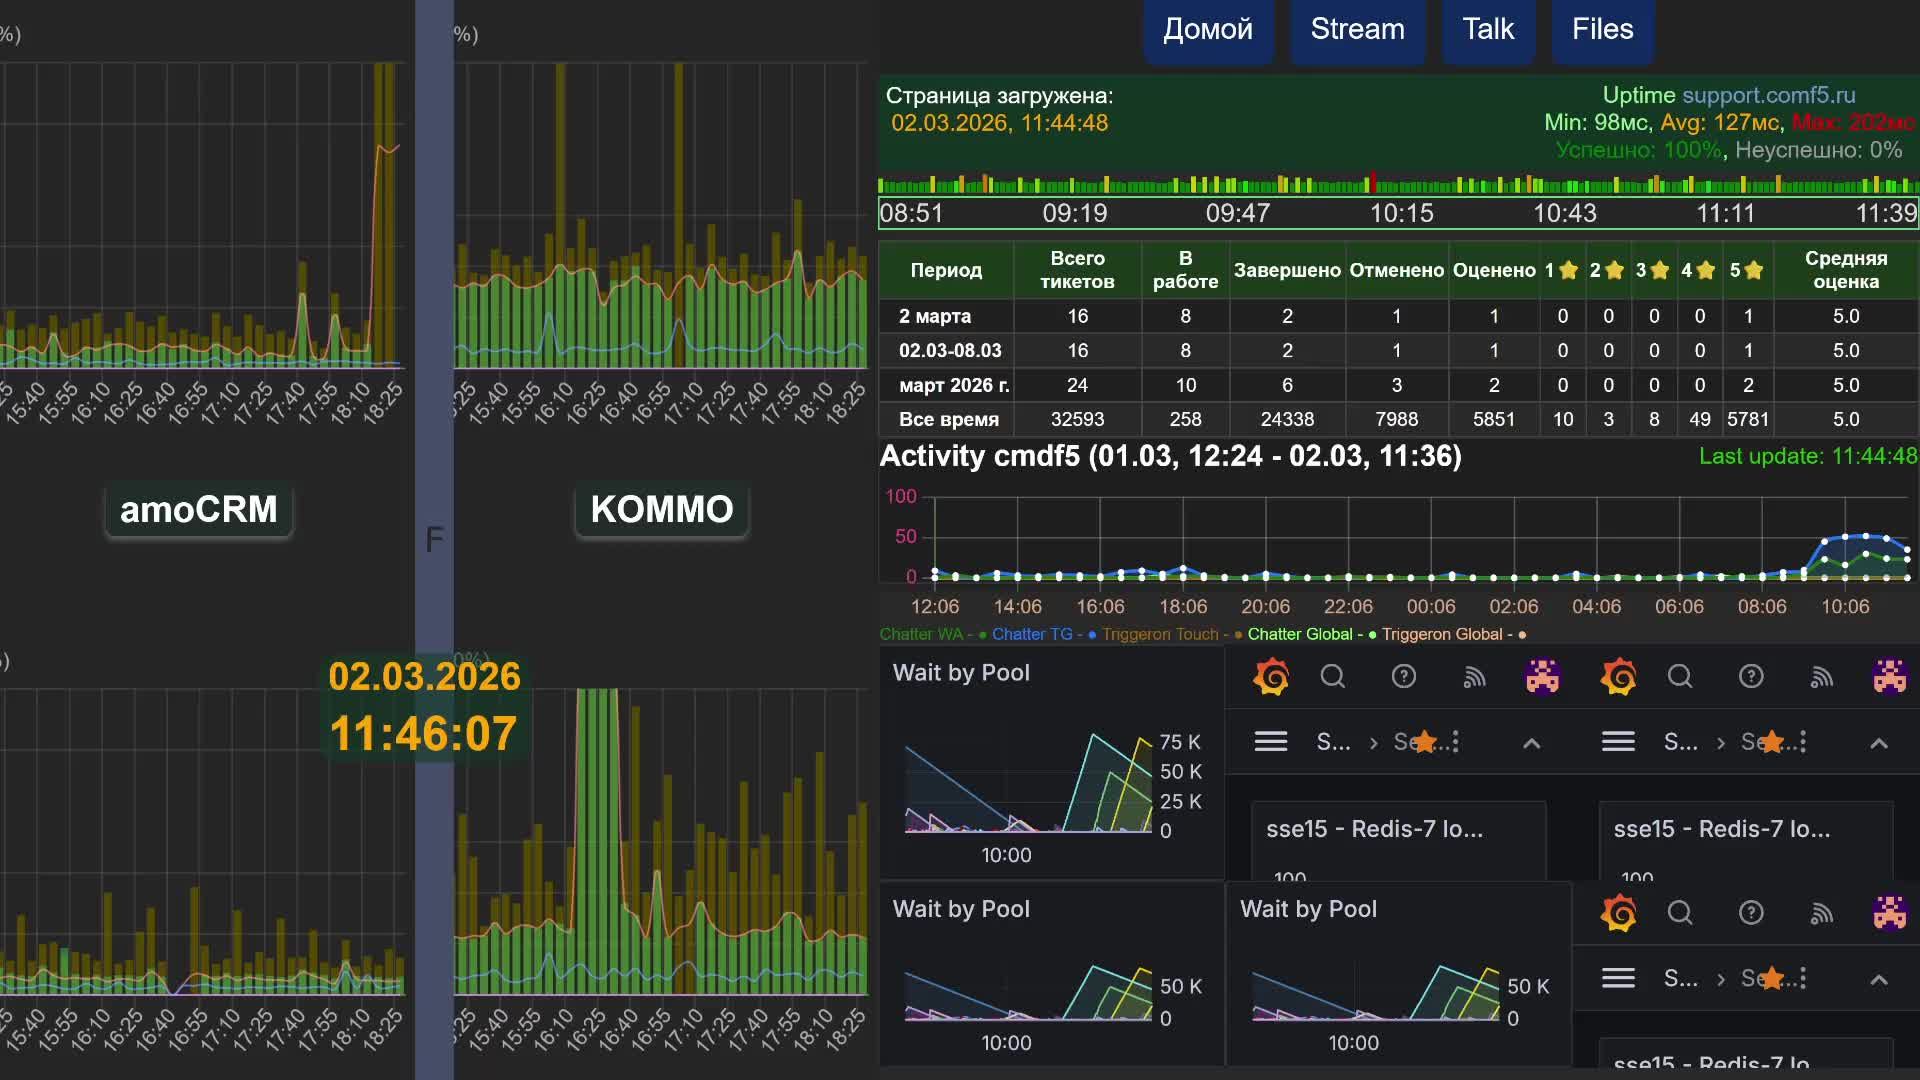The width and height of the screenshot is (1920, 1080).
Task: Click the Grafana logo in the top-left Redis panel
Action: (x=1271, y=677)
